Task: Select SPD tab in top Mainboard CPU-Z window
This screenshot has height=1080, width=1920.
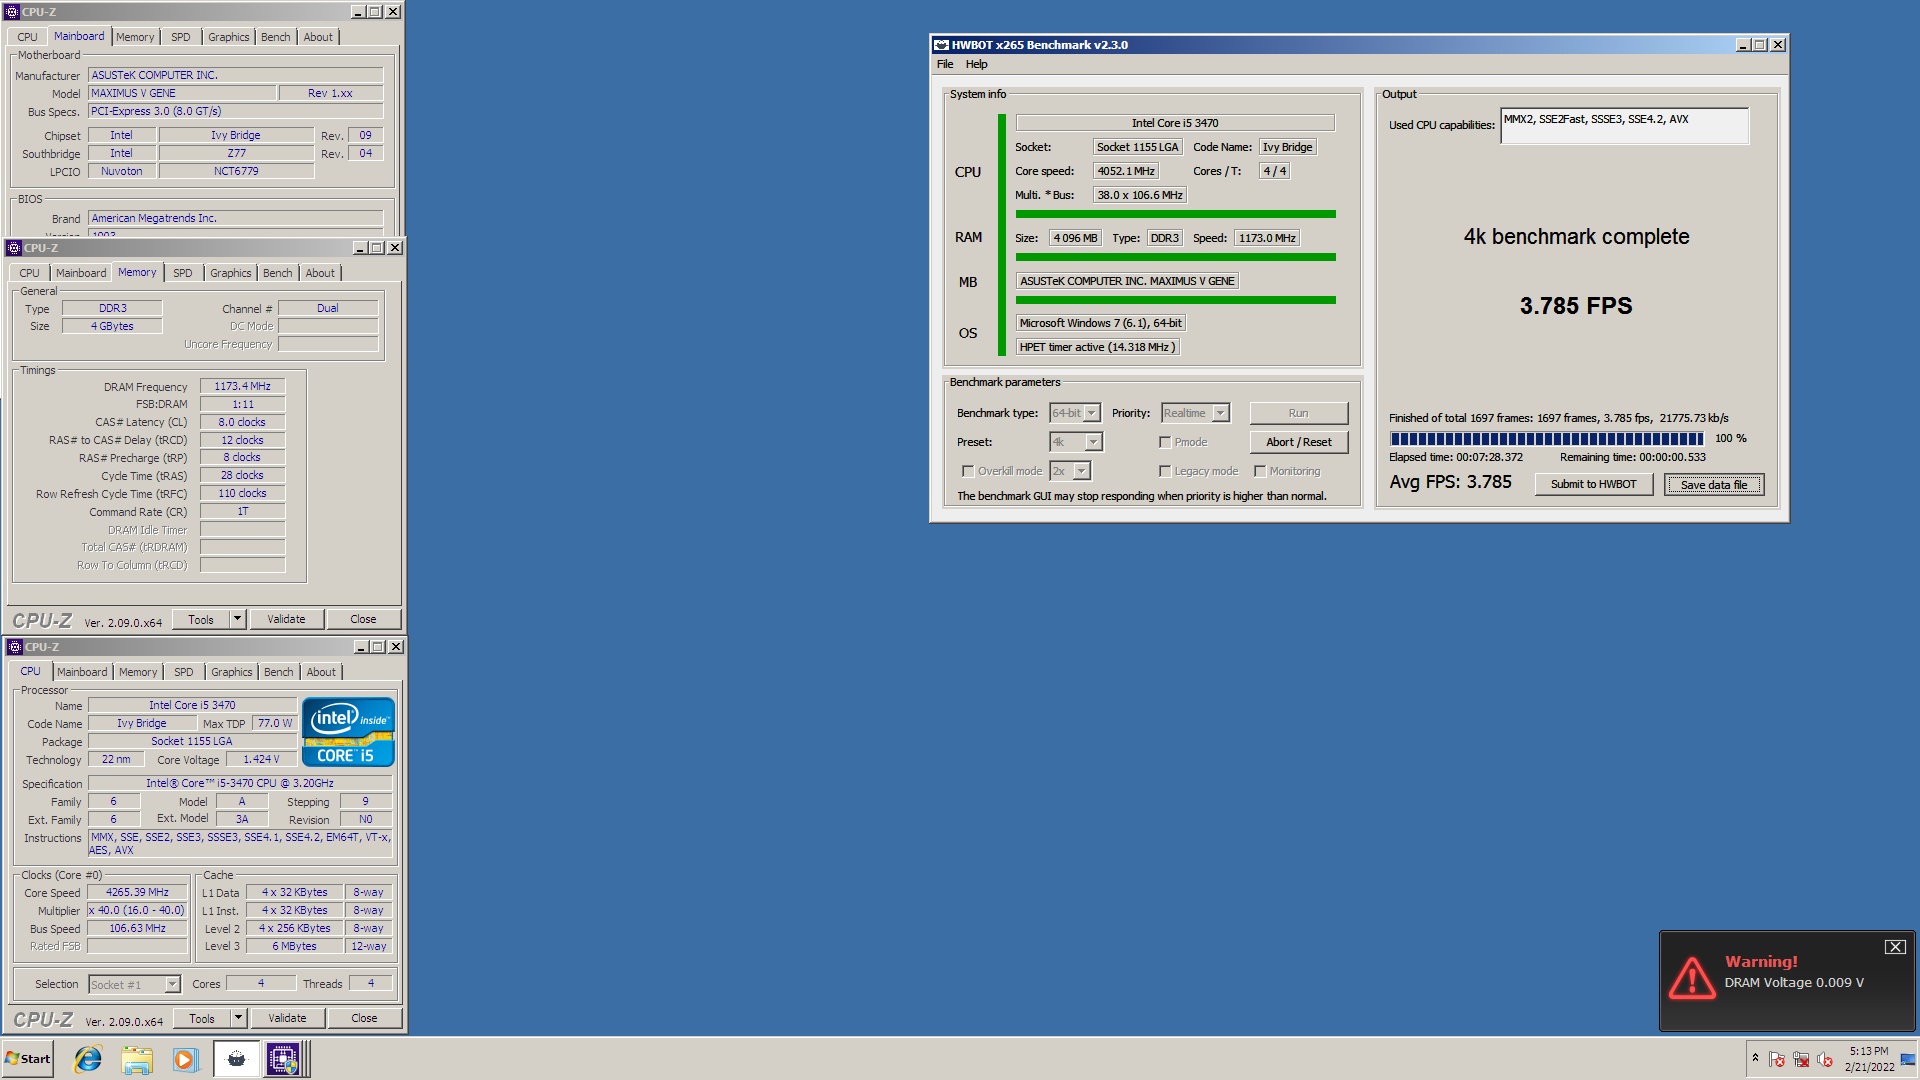Action: tap(180, 37)
